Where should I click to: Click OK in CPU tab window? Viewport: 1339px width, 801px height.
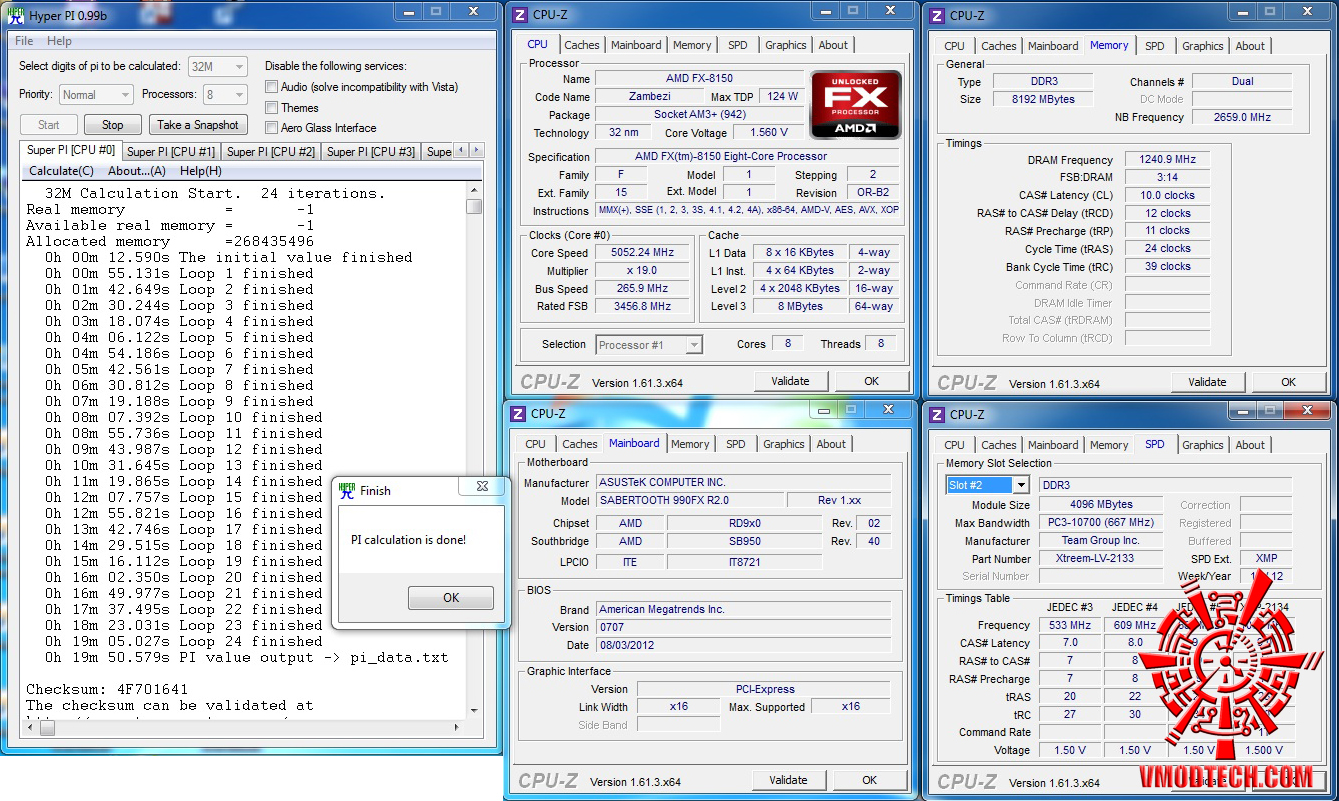coord(871,381)
